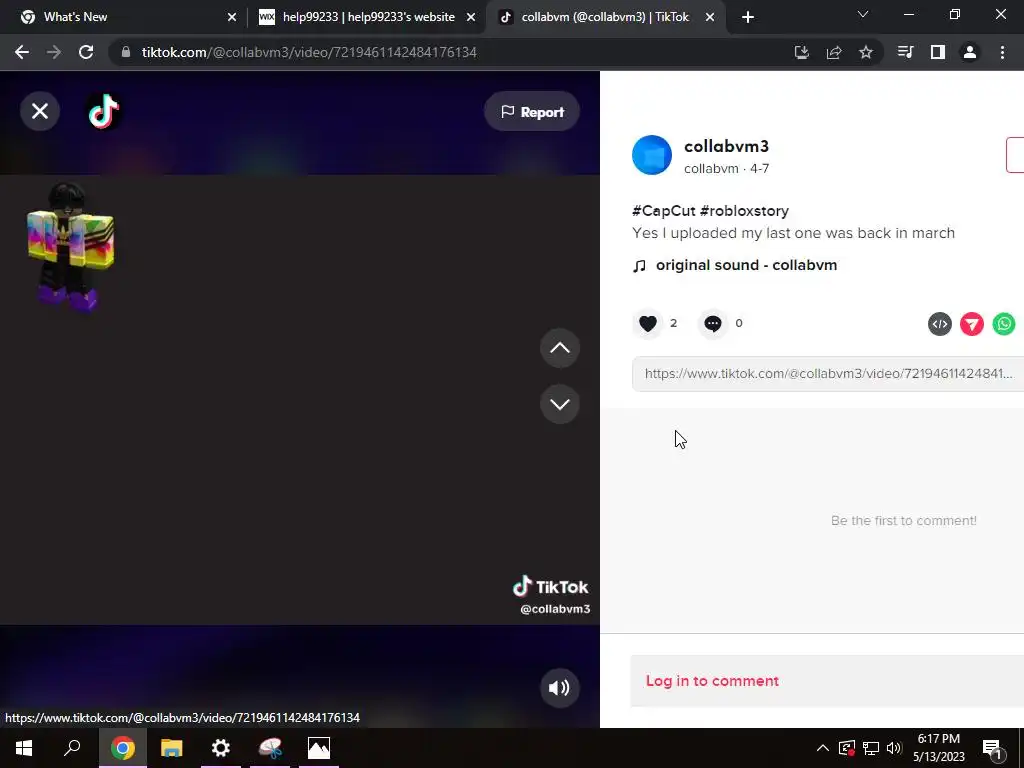Open notification center
The image size is (1024, 768).
coord(991,748)
